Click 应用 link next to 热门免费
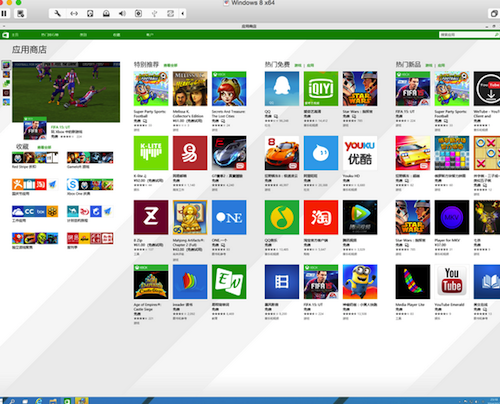 click(310, 65)
